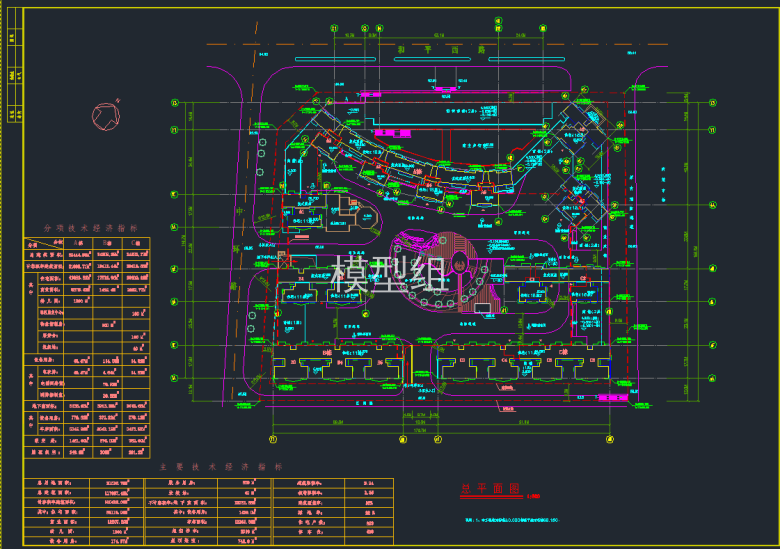Click the top-left grid axis bubble
780x549 pixels.
tap(175, 103)
